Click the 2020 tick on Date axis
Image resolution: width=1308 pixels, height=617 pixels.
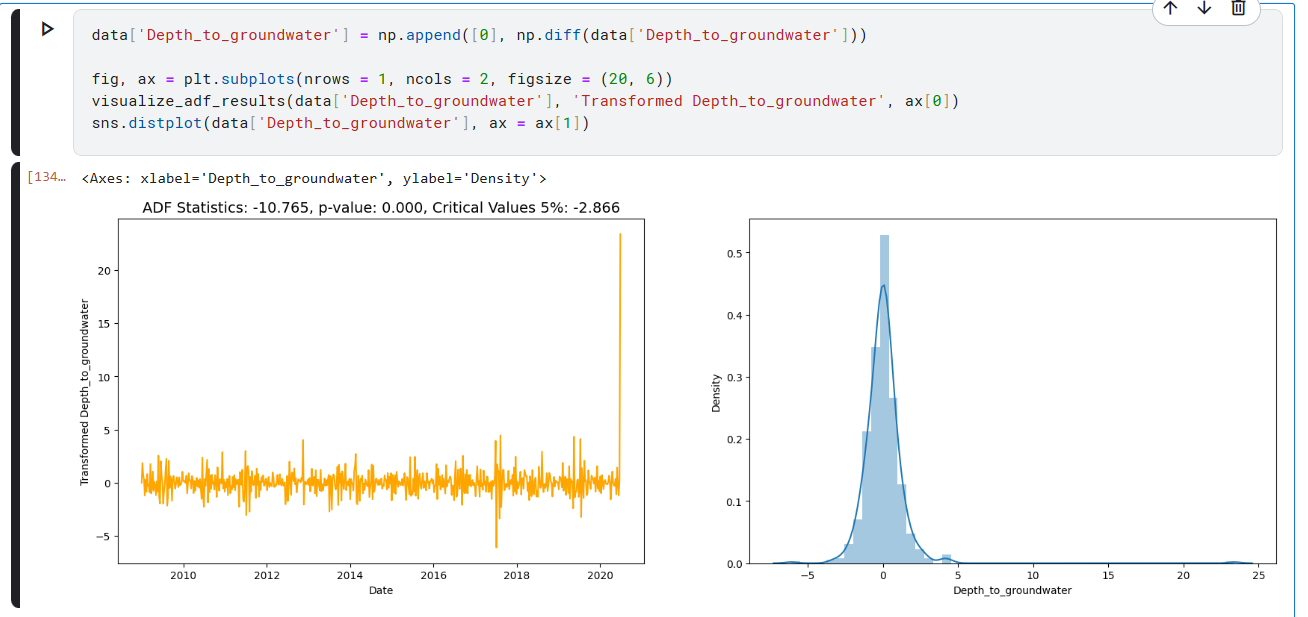(600, 575)
